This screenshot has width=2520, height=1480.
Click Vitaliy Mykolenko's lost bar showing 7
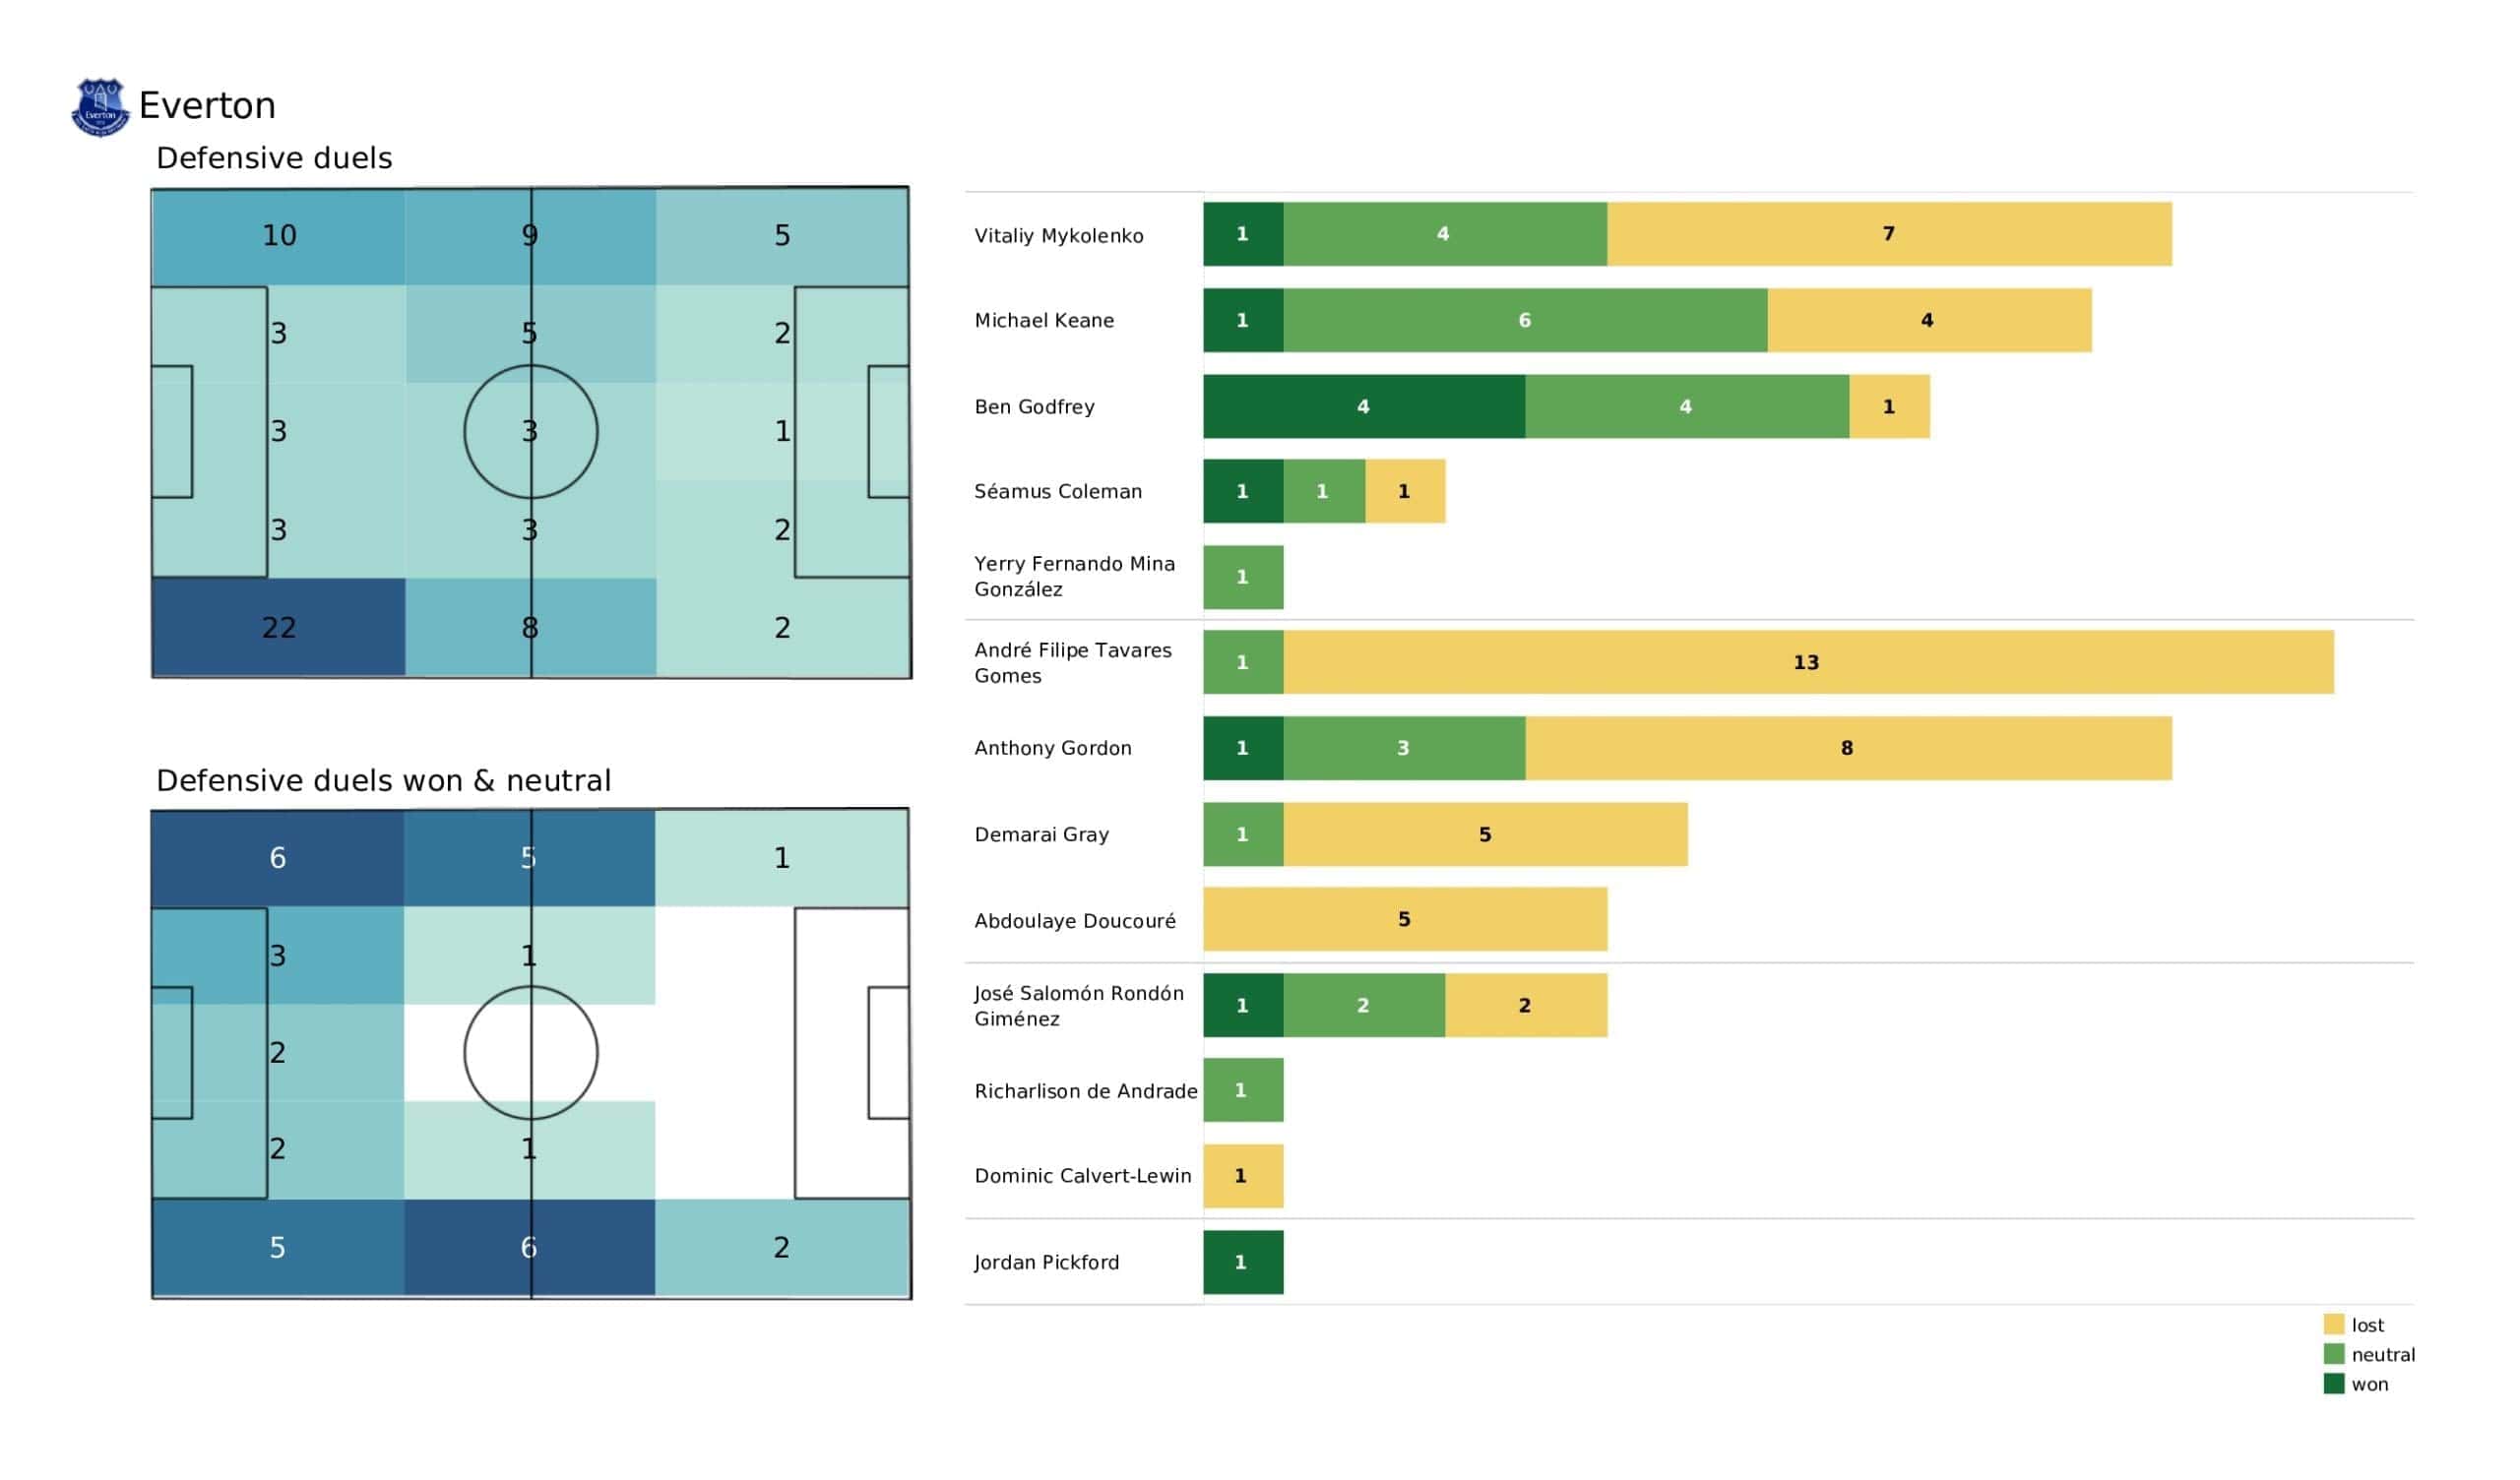pos(1889,234)
